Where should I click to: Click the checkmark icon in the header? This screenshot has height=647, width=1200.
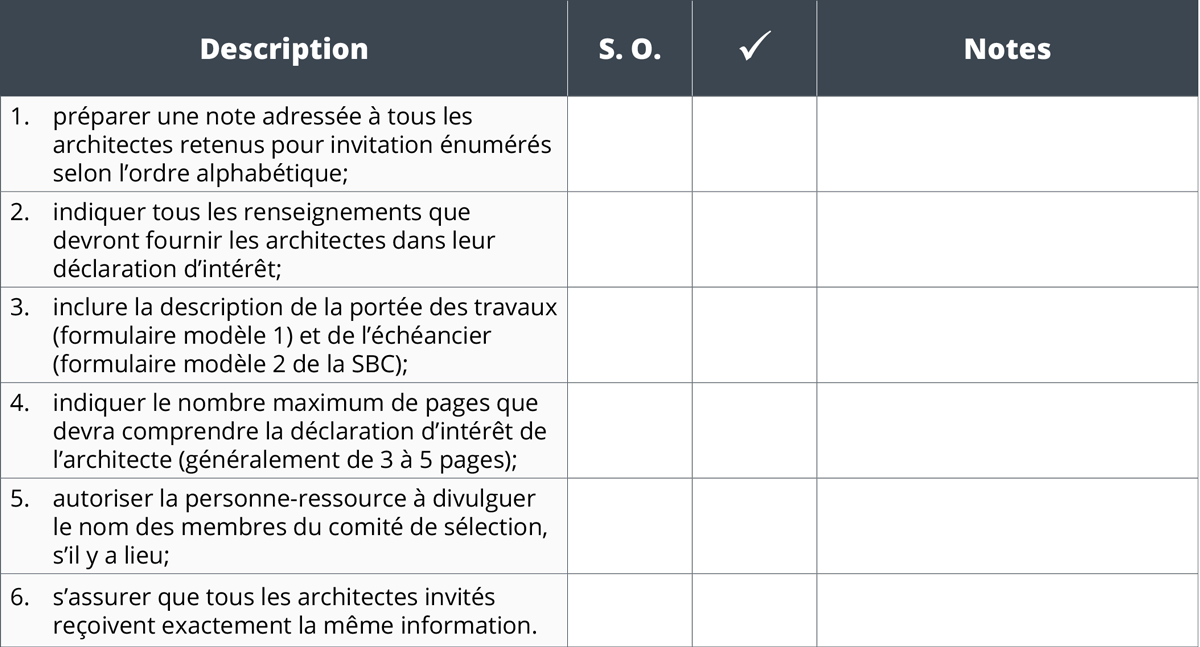[755, 48]
